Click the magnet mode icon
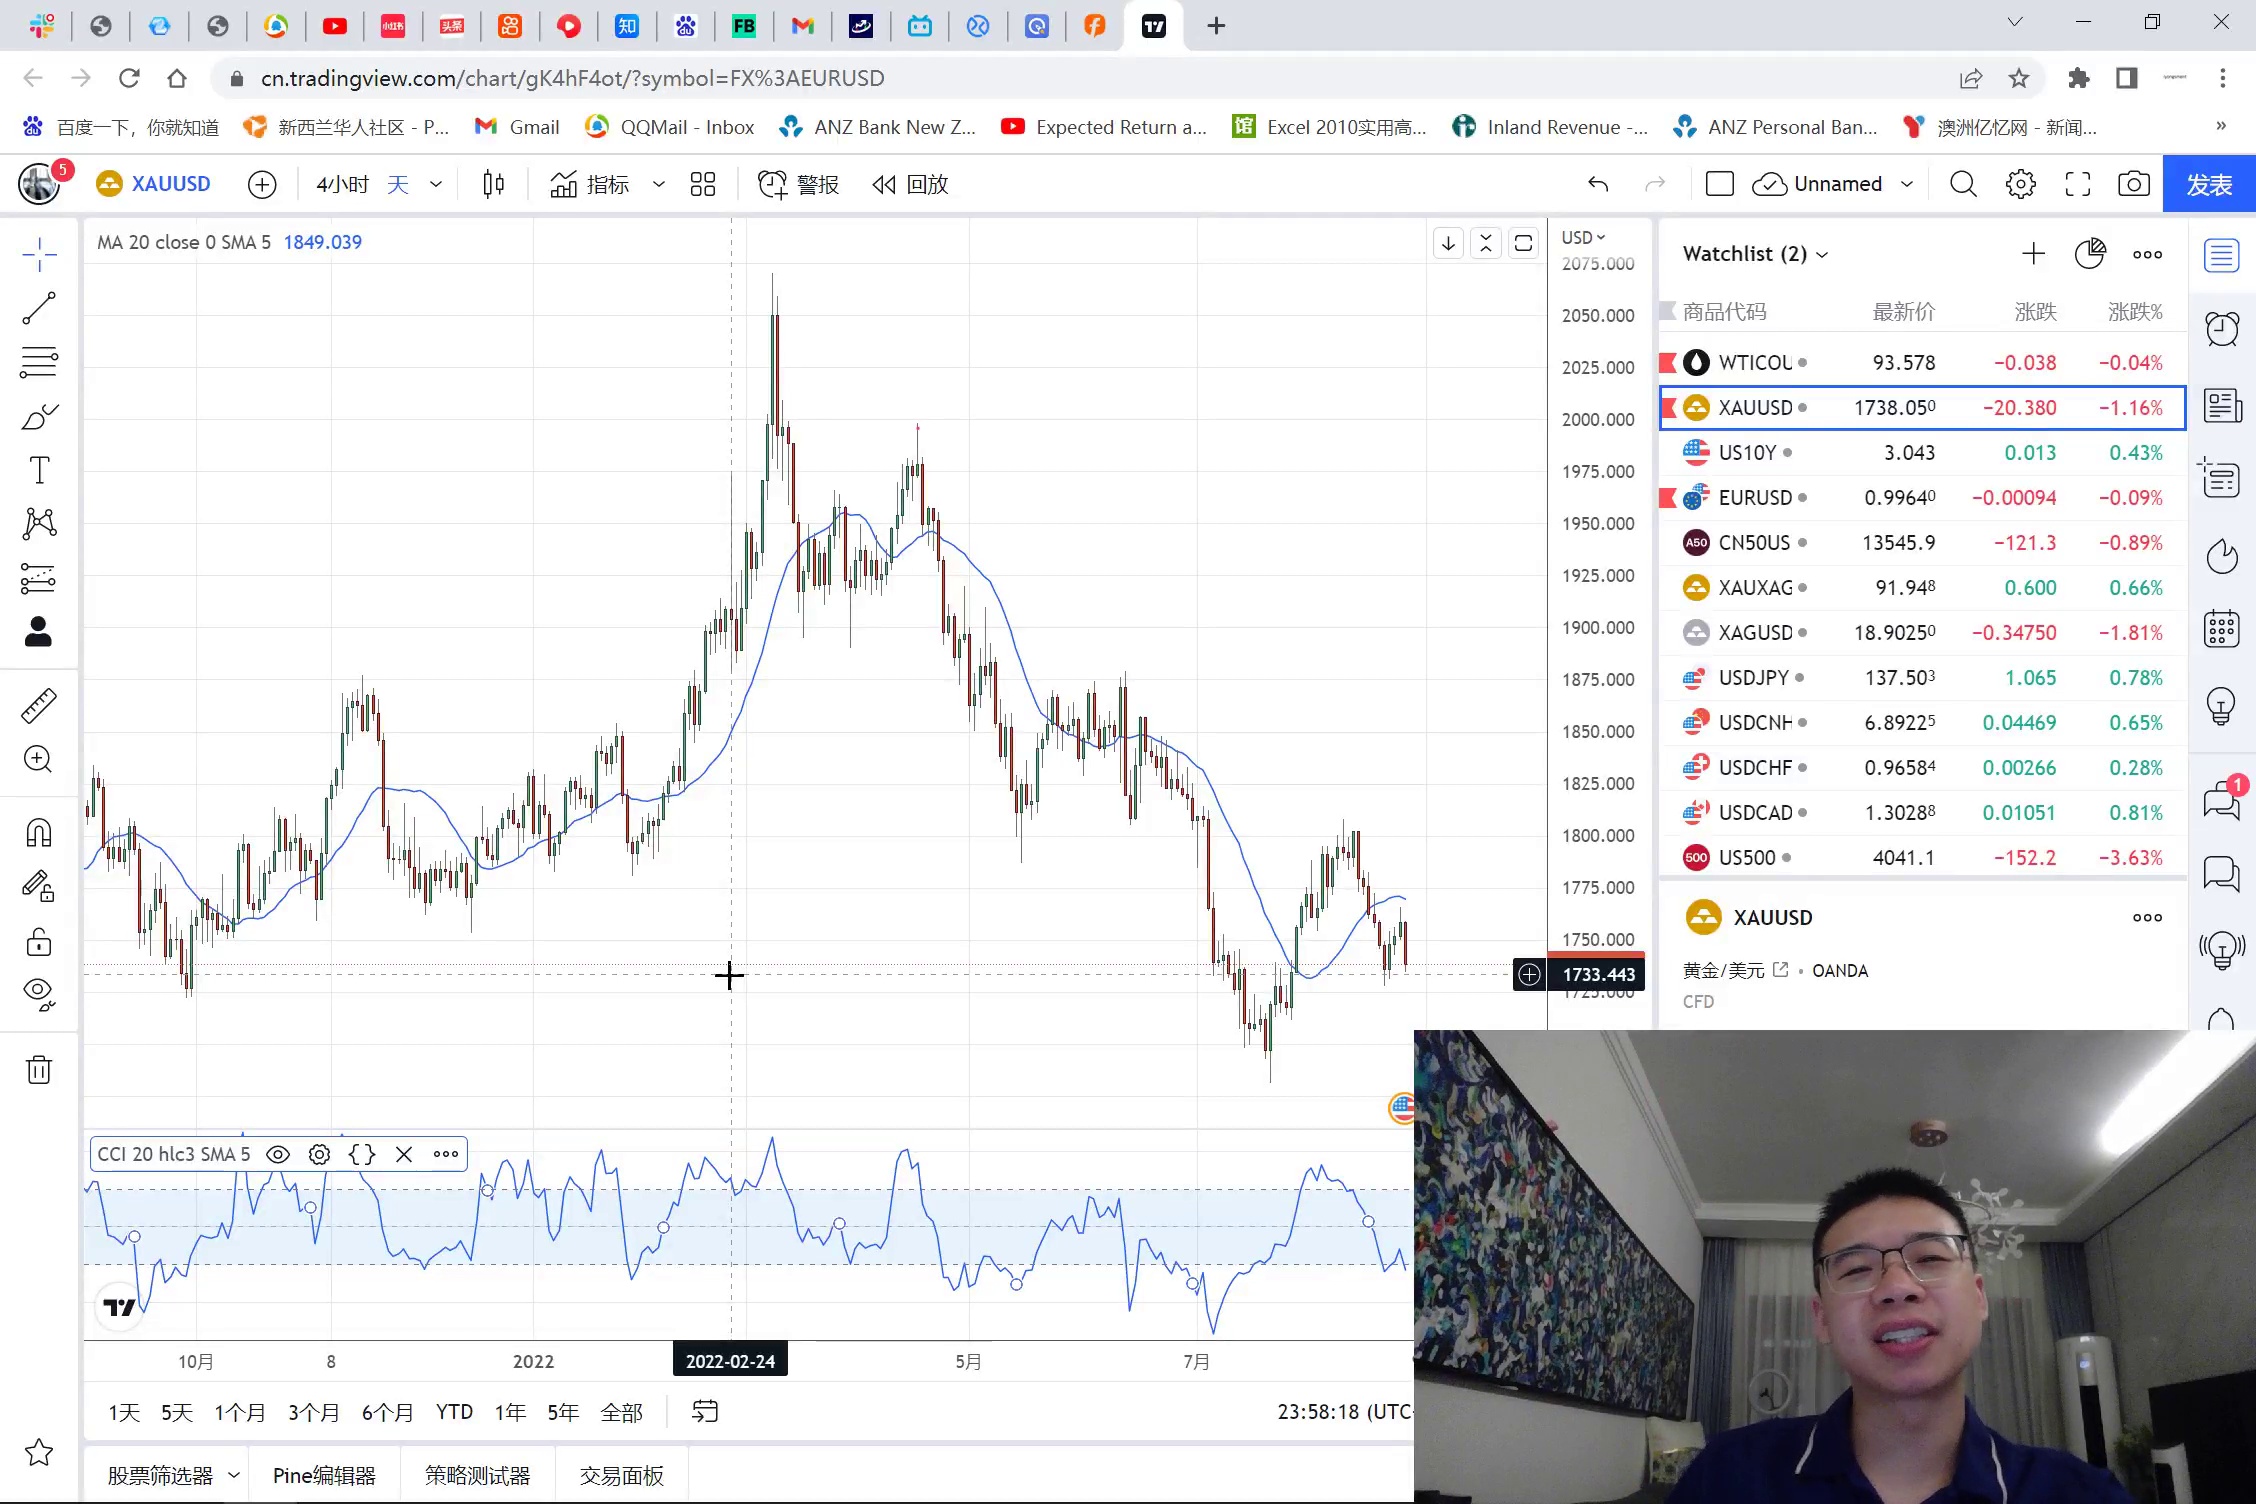The width and height of the screenshot is (2256, 1504). [x=39, y=832]
